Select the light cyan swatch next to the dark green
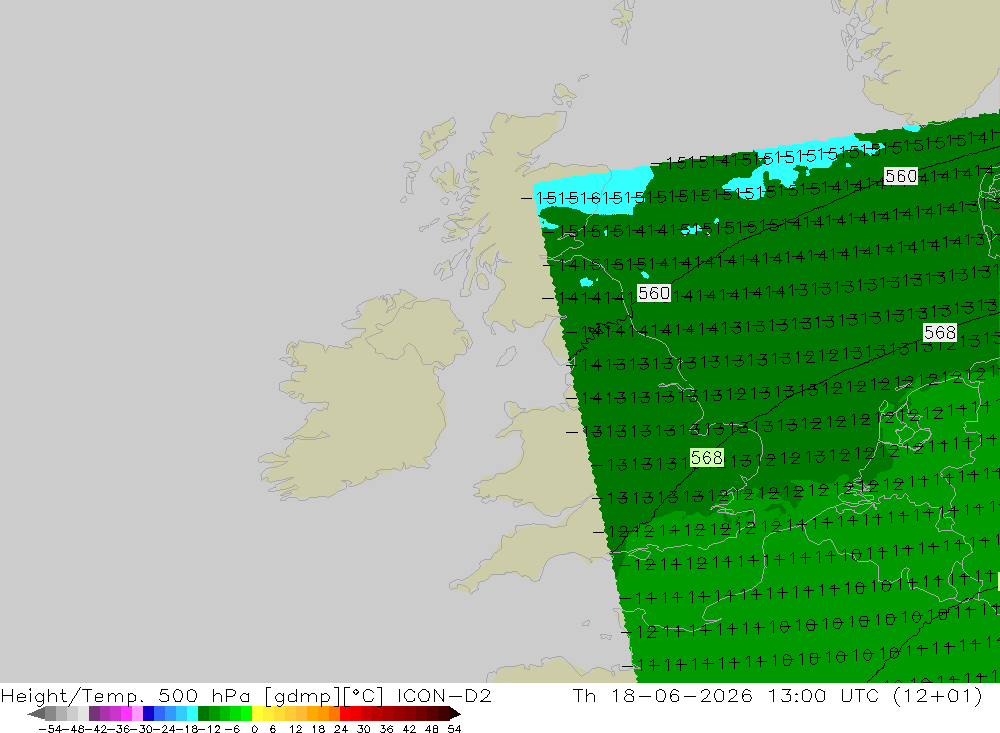1000x733 pixels. 192,713
